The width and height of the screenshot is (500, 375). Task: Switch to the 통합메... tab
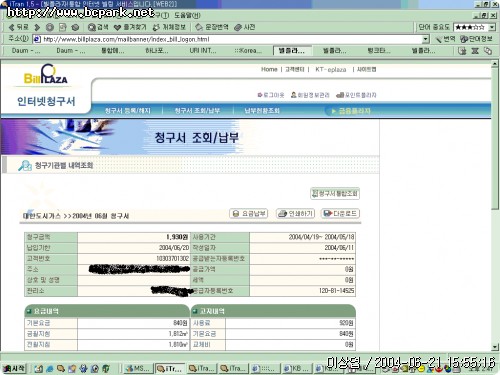[x=113, y=51]
